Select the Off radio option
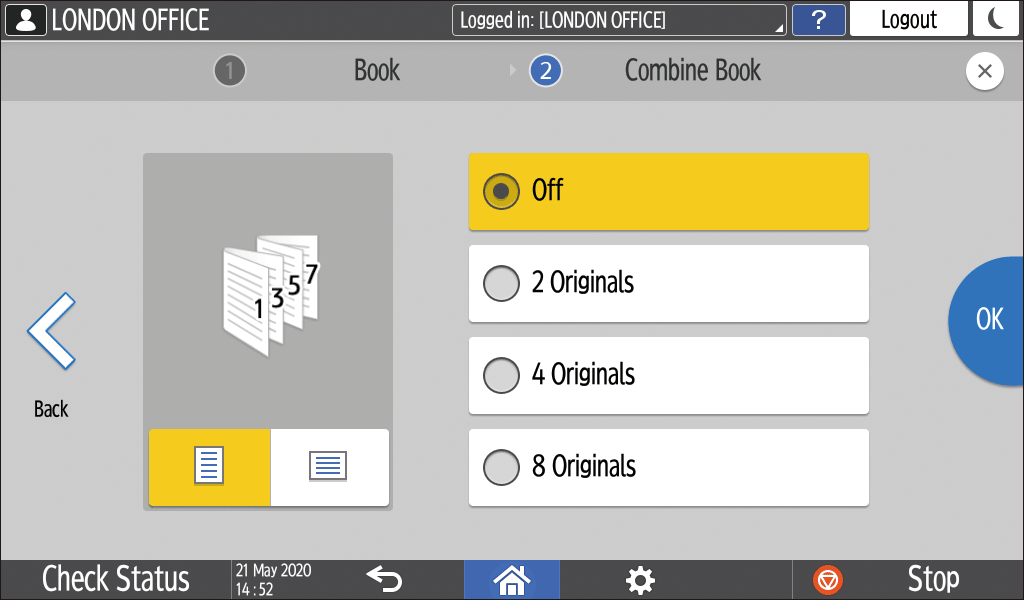1024x600 pixels. click(x=501, y=191)
